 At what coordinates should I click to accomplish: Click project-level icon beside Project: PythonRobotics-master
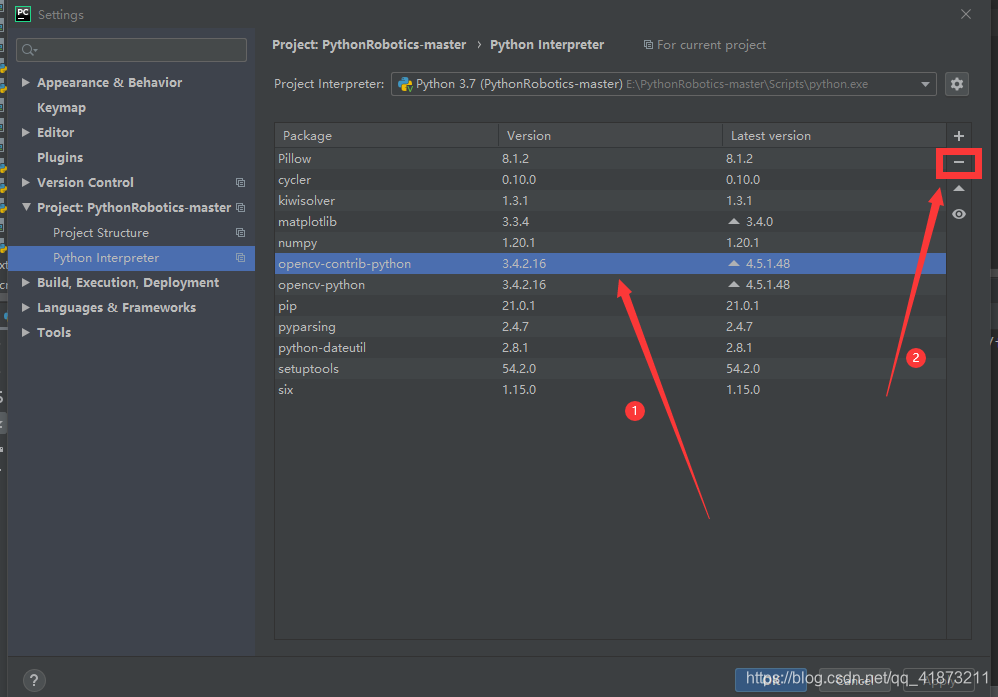[240, 208]
